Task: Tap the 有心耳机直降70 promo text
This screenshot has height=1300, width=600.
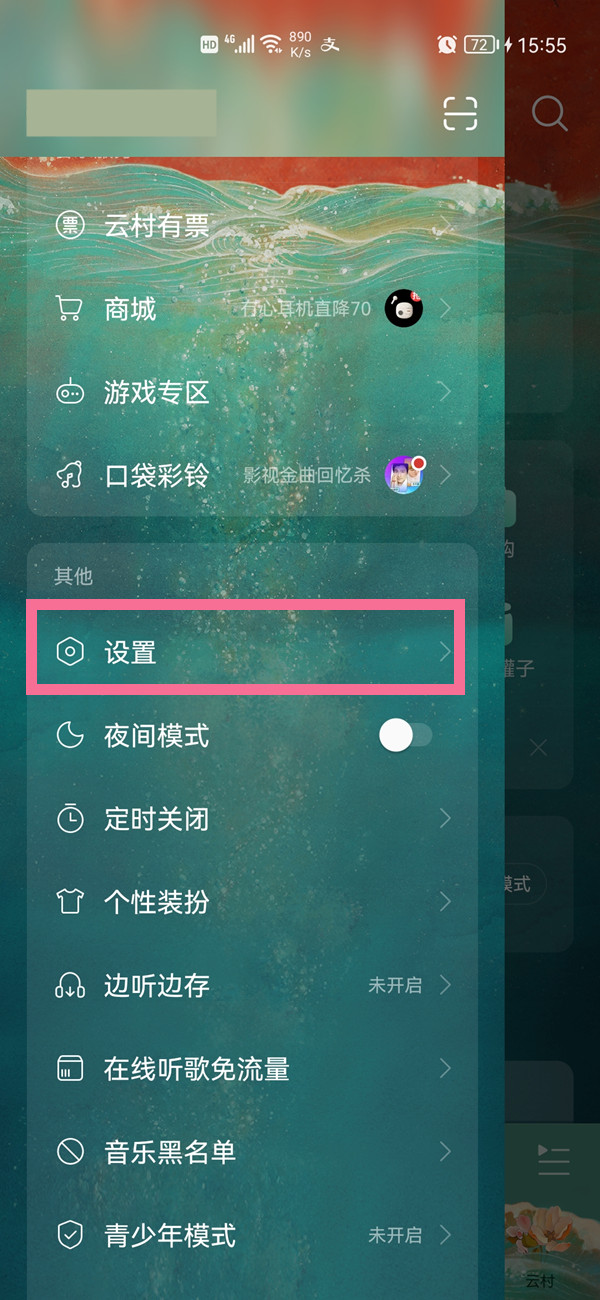Action: click(x=306, y=309)
